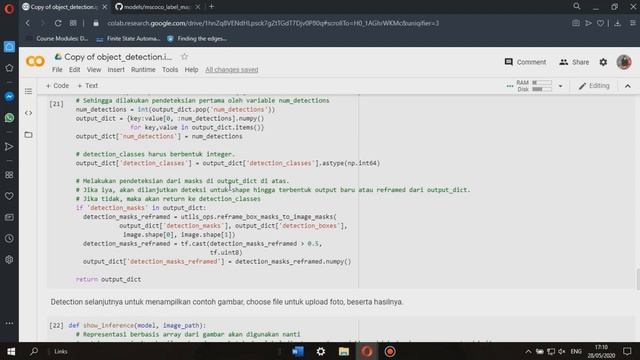This screenshot has height=360, width=640.
Task: Reload the browser page
Action: pyautogui.click(x=58, y=23)
